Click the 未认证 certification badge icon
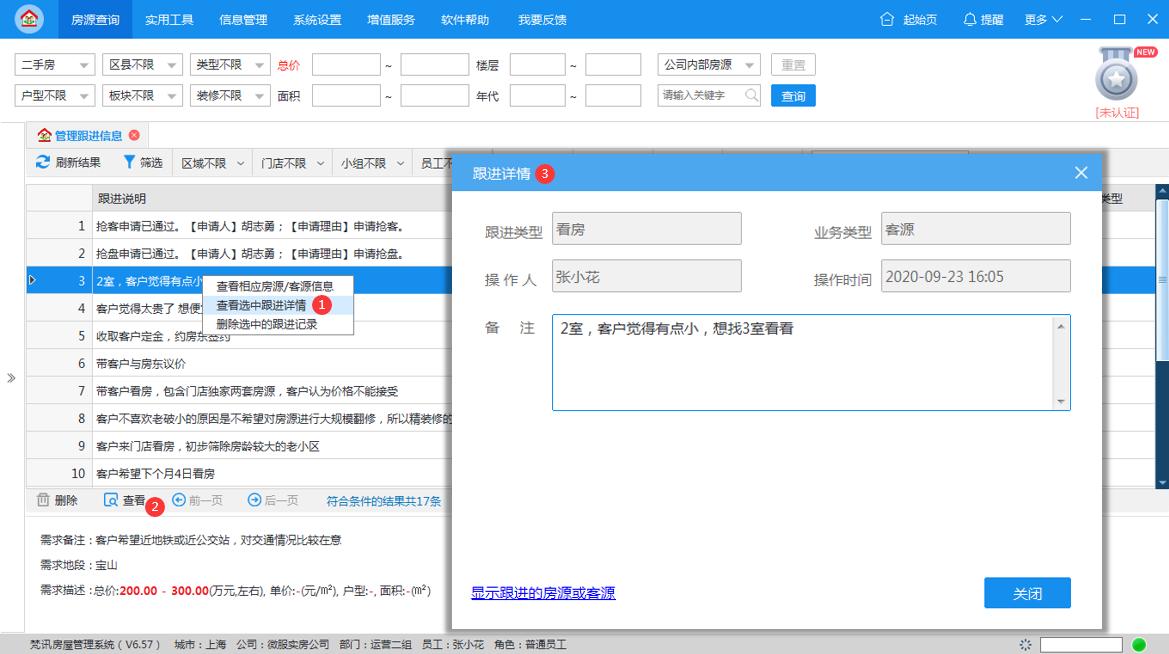Screen dimensions: 1169x654 1113,79
